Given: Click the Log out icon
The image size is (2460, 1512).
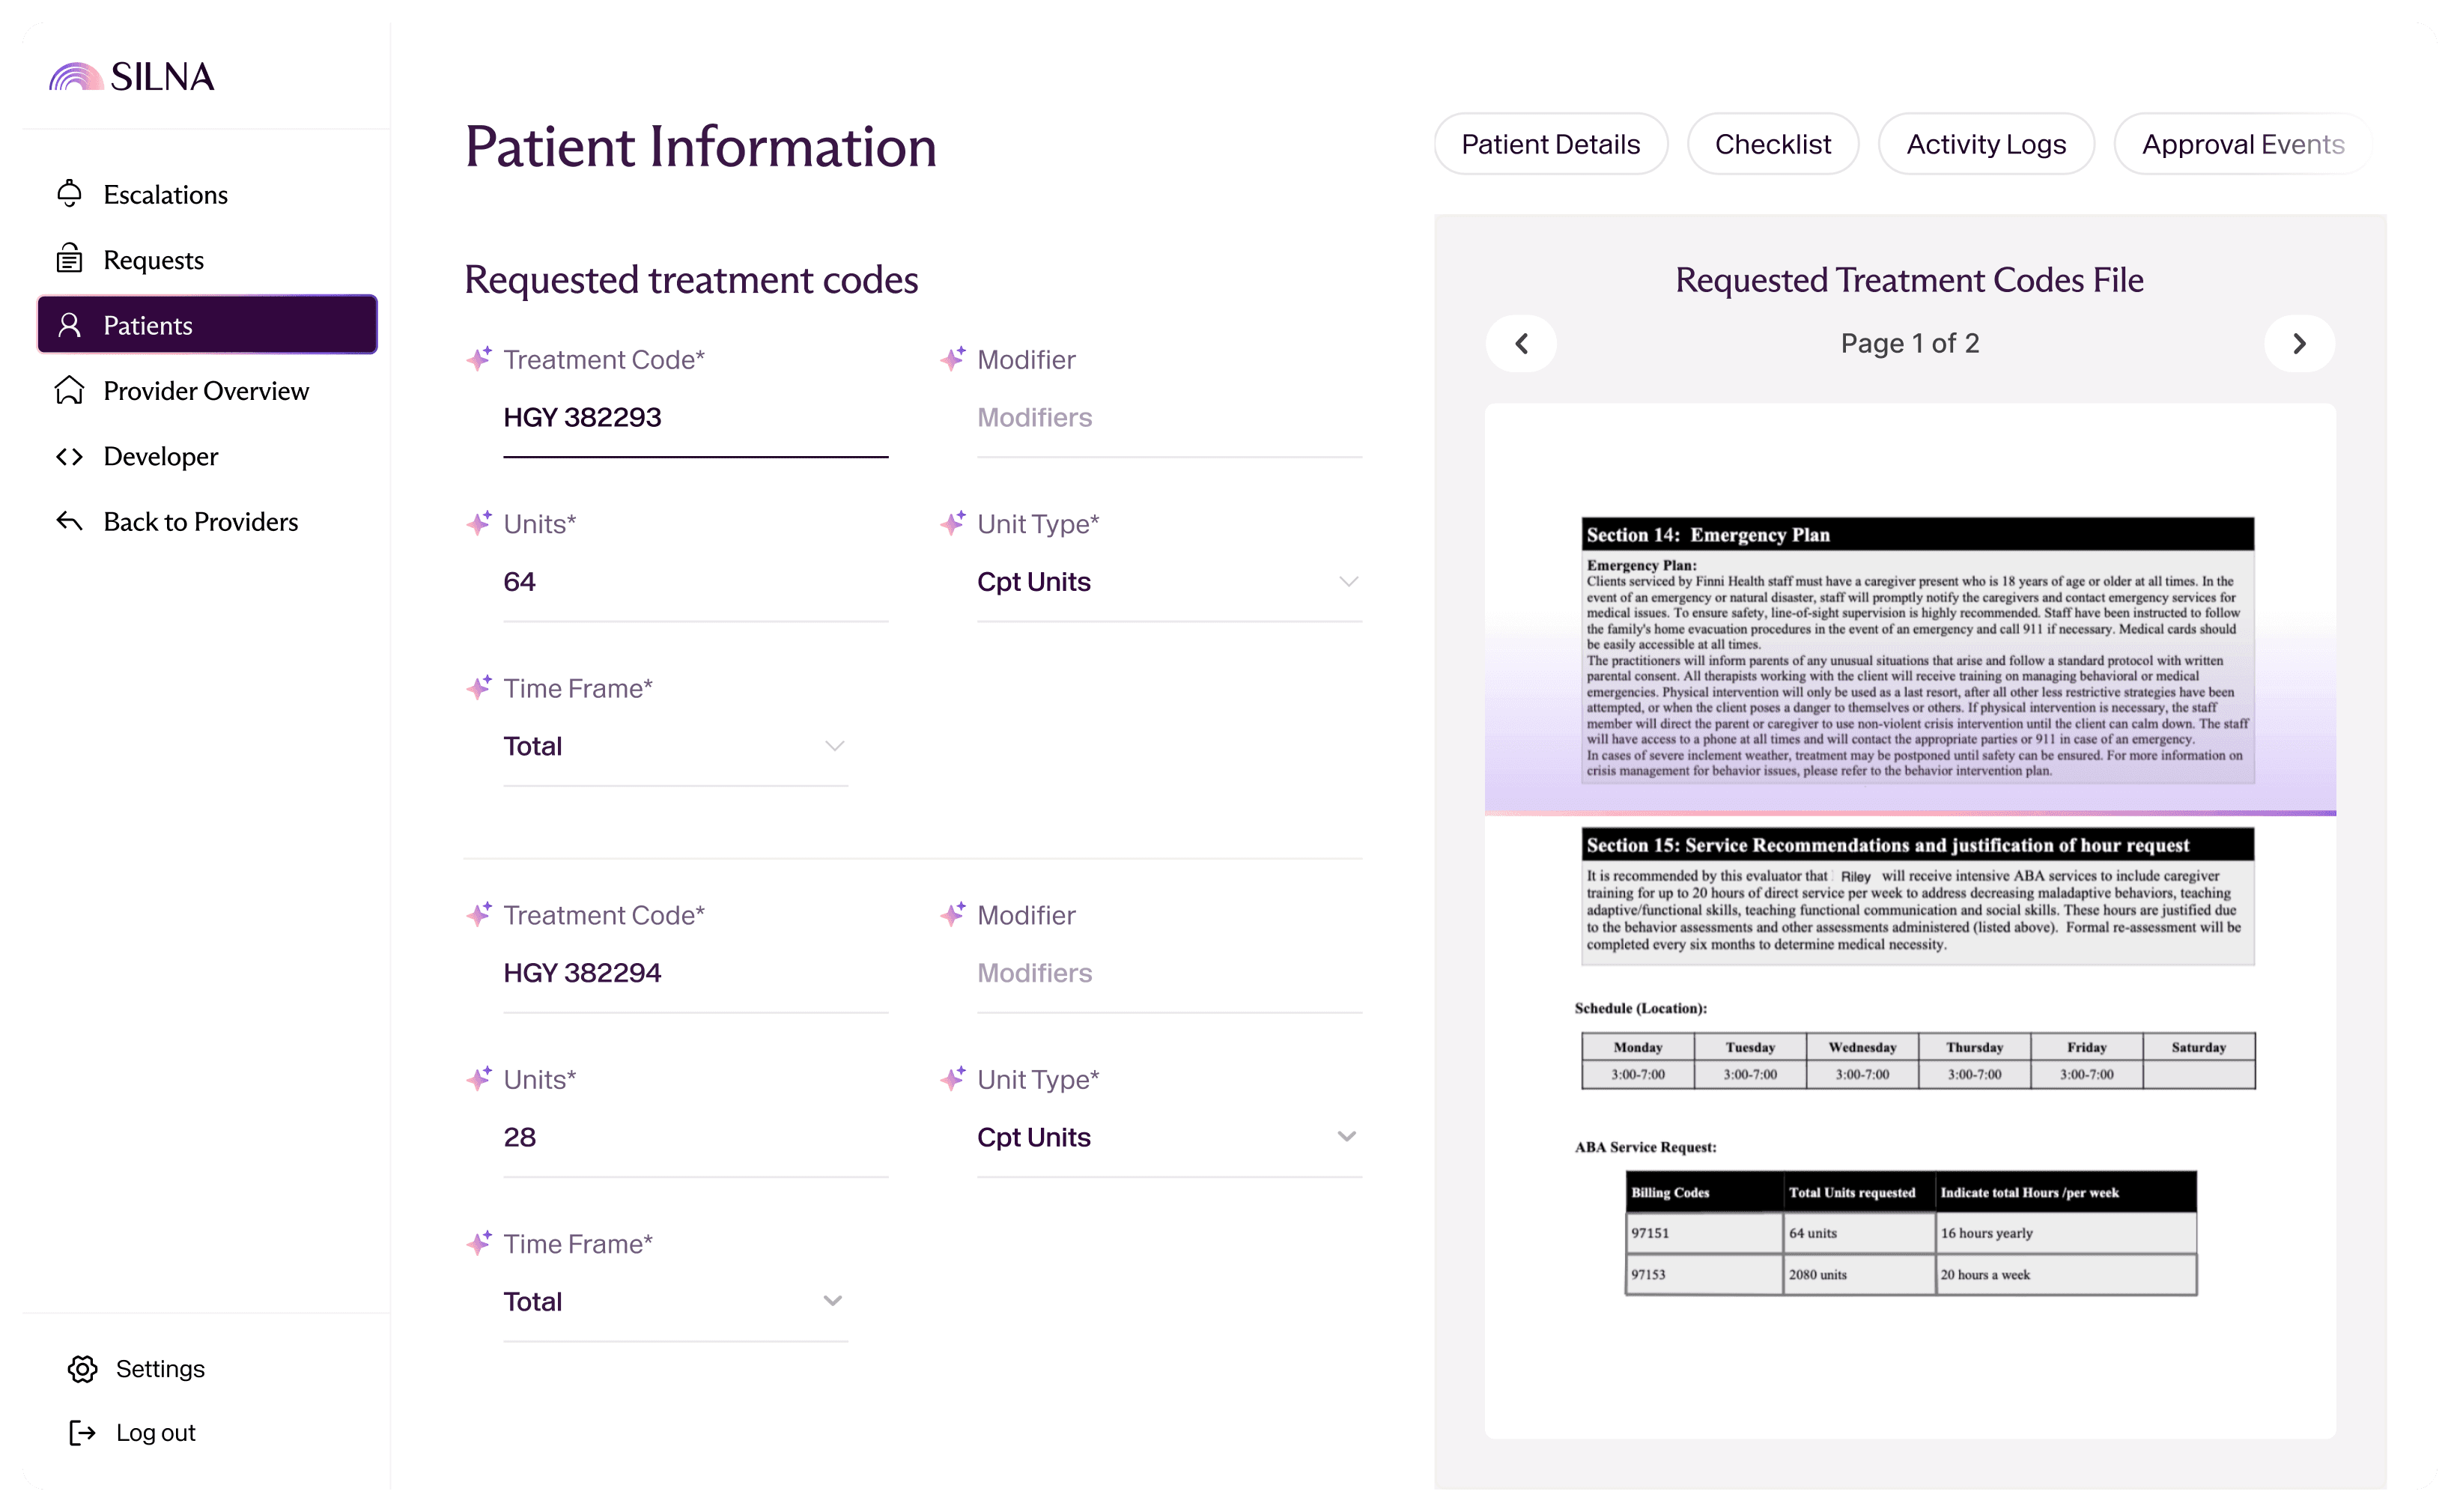Looking at the screenshot, I should pyautogui.click(x=82, y=1432).
